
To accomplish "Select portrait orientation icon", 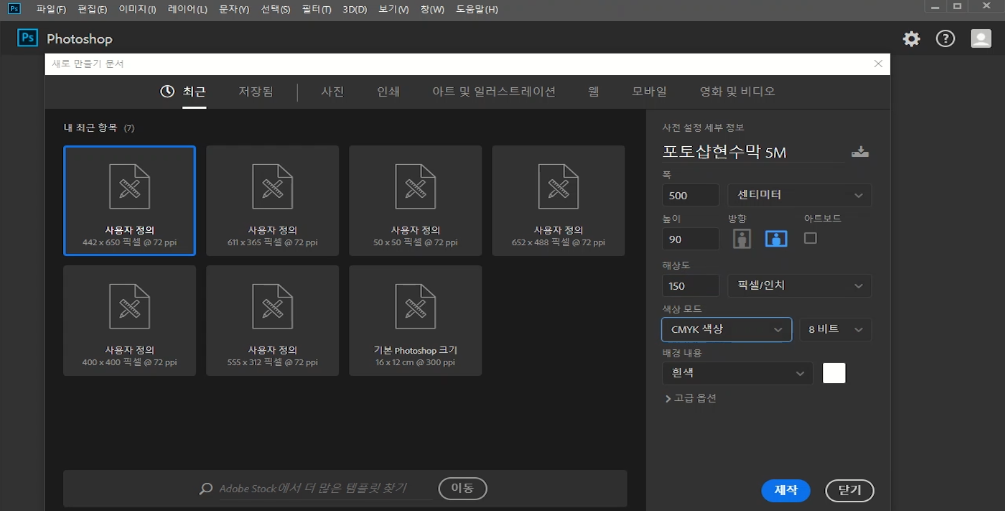I will tap(742, 239).
